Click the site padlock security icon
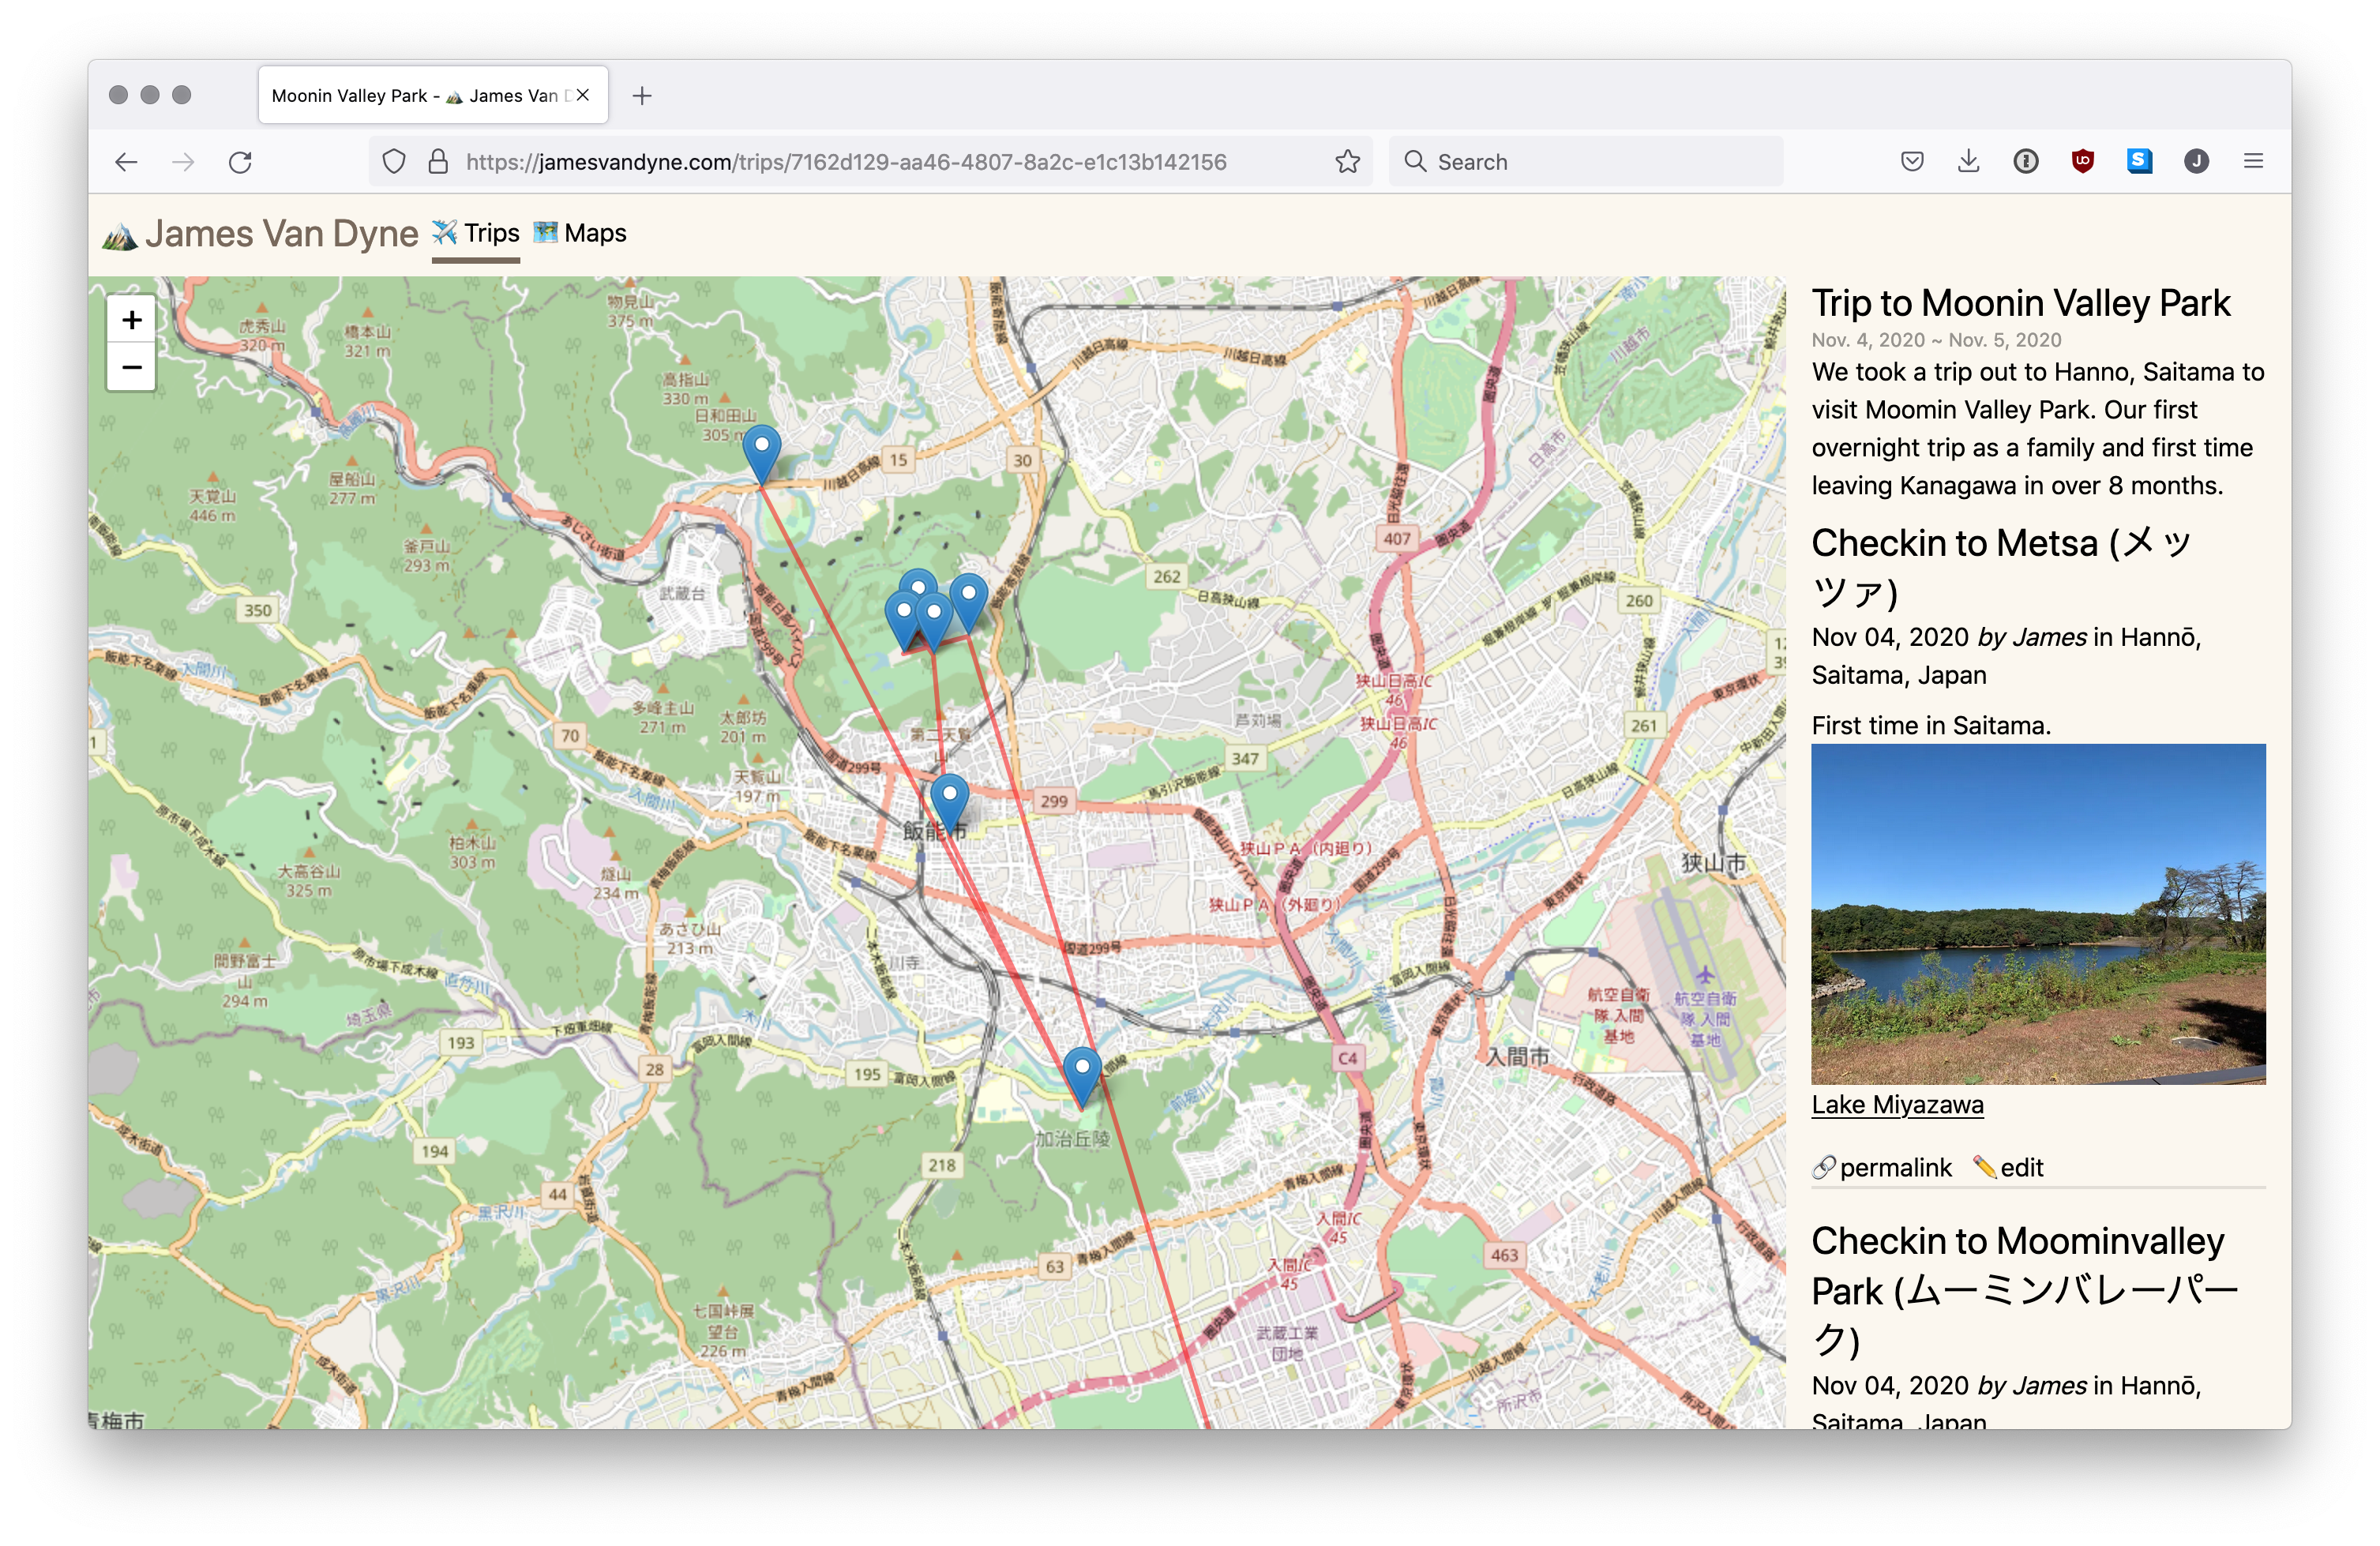2380x1546 pixels. pos(438,162)
